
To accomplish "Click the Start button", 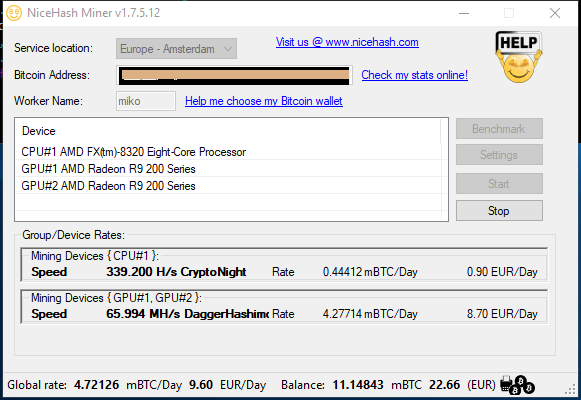I will [x=499, y=184].
